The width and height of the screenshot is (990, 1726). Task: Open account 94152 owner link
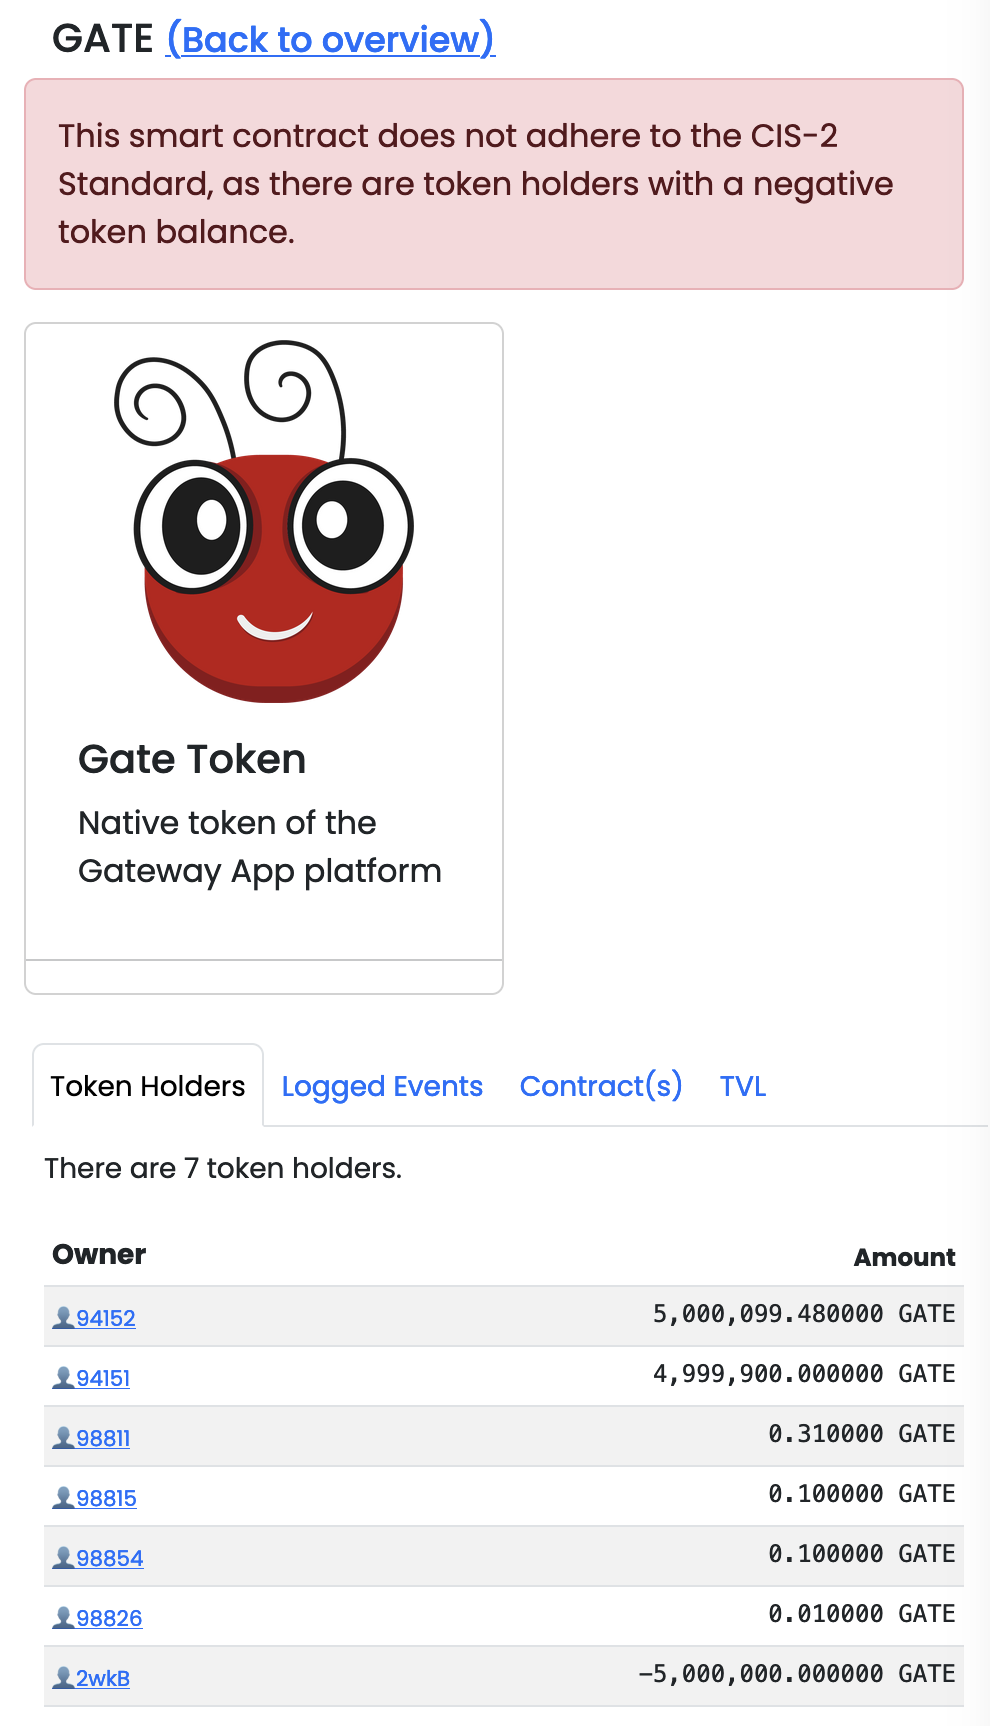click(106, 1318)
